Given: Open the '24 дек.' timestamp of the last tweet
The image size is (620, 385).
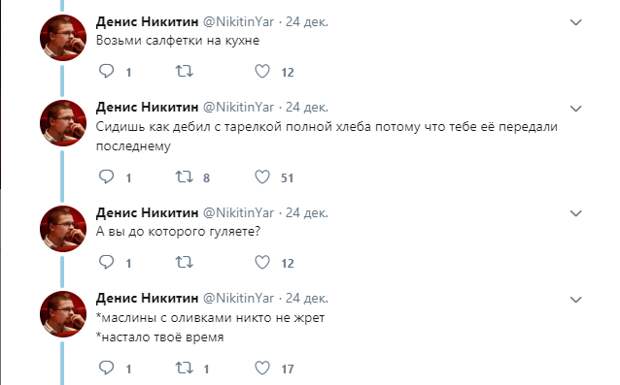Looking at the screenshot, I should click(307, 298).
